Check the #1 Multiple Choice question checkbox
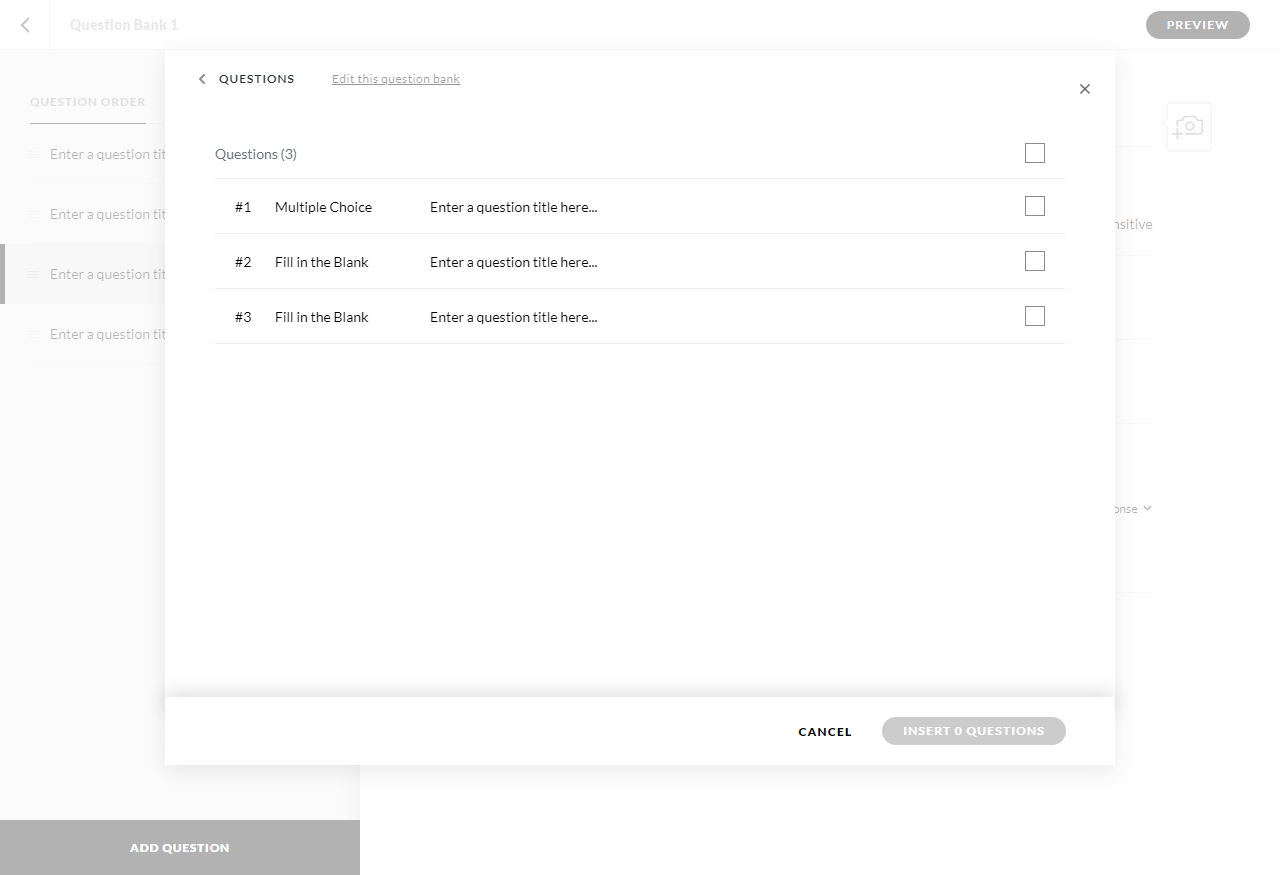This screenshot has height=875, width=1280. (x=1034, y=205)
